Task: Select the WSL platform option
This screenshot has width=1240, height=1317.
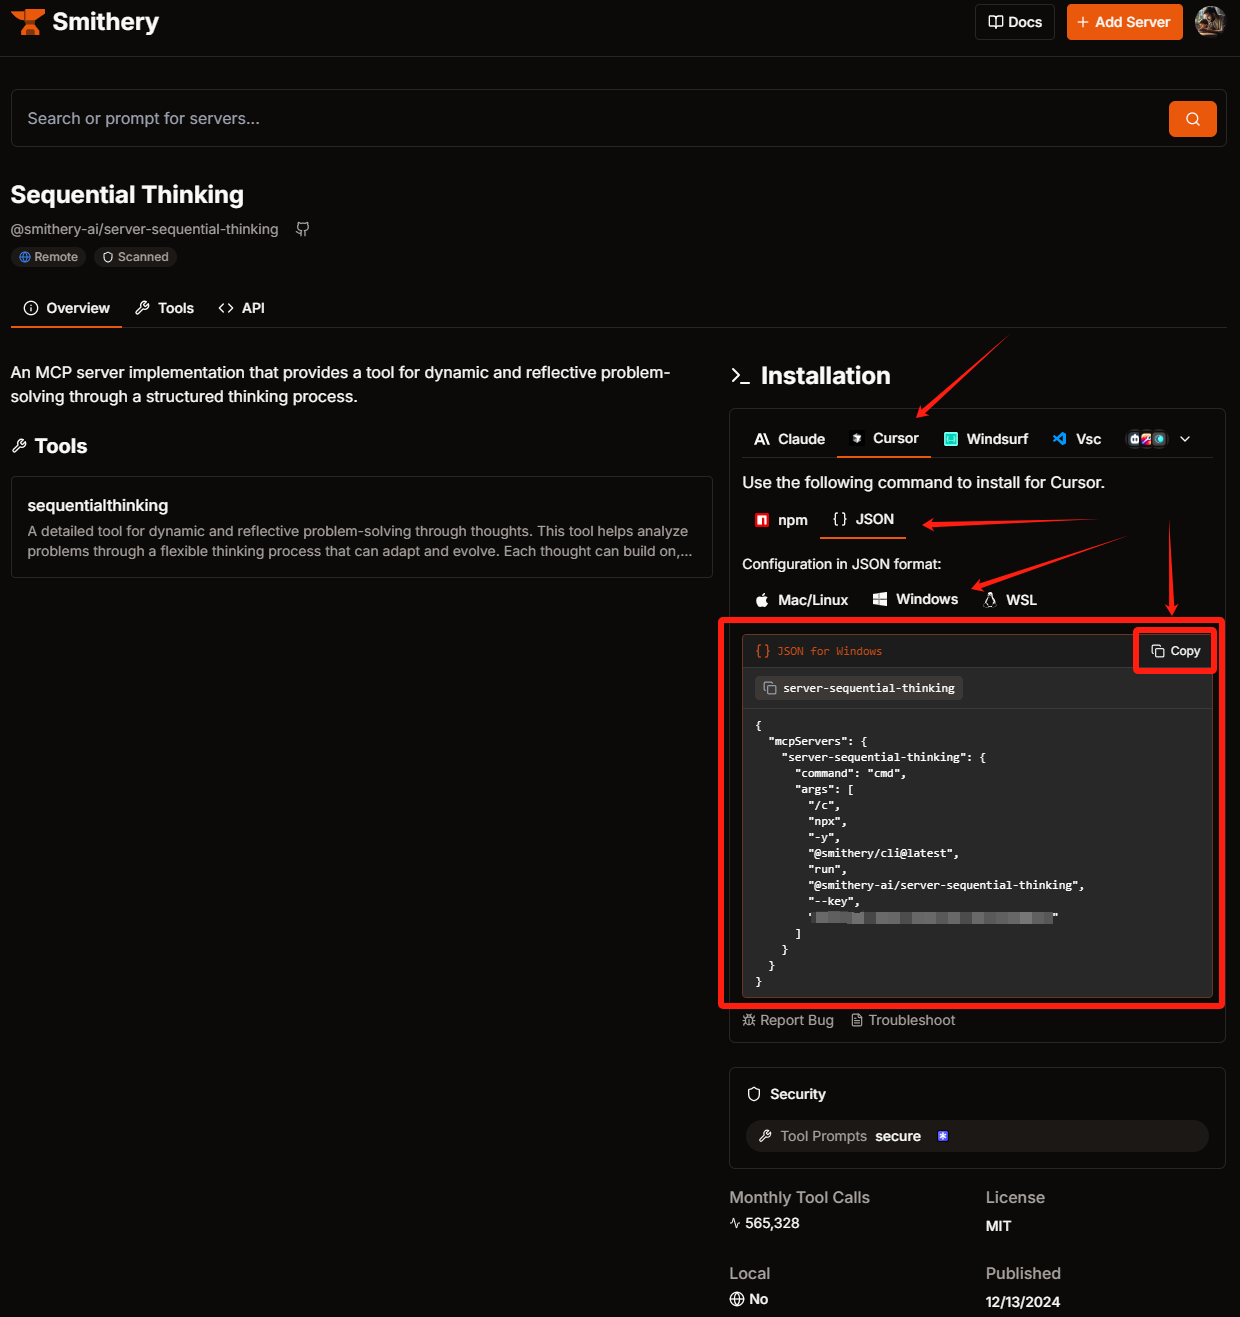Action: coord(1010,600)
